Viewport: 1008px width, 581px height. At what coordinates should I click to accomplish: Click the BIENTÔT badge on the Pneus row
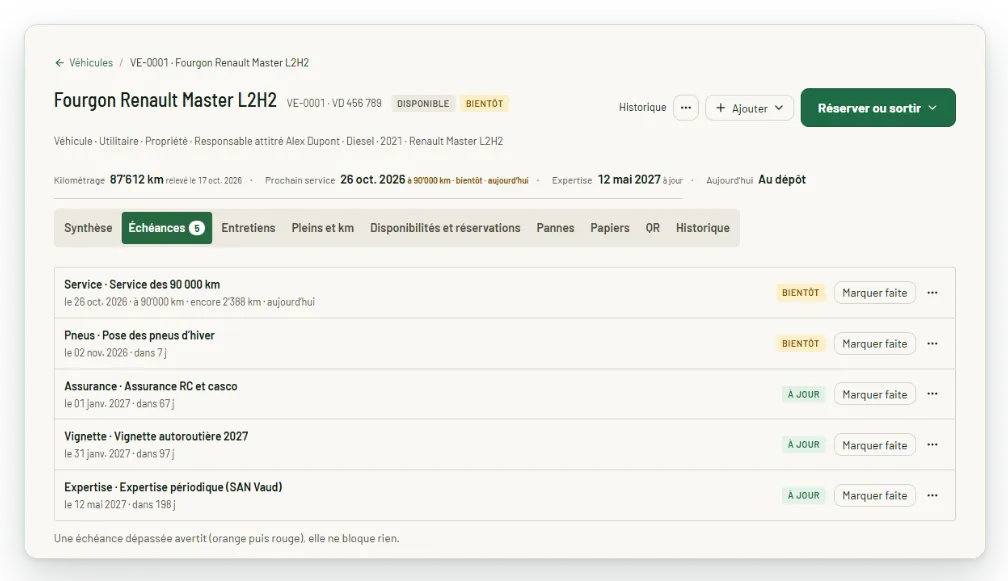coord(800,344)
